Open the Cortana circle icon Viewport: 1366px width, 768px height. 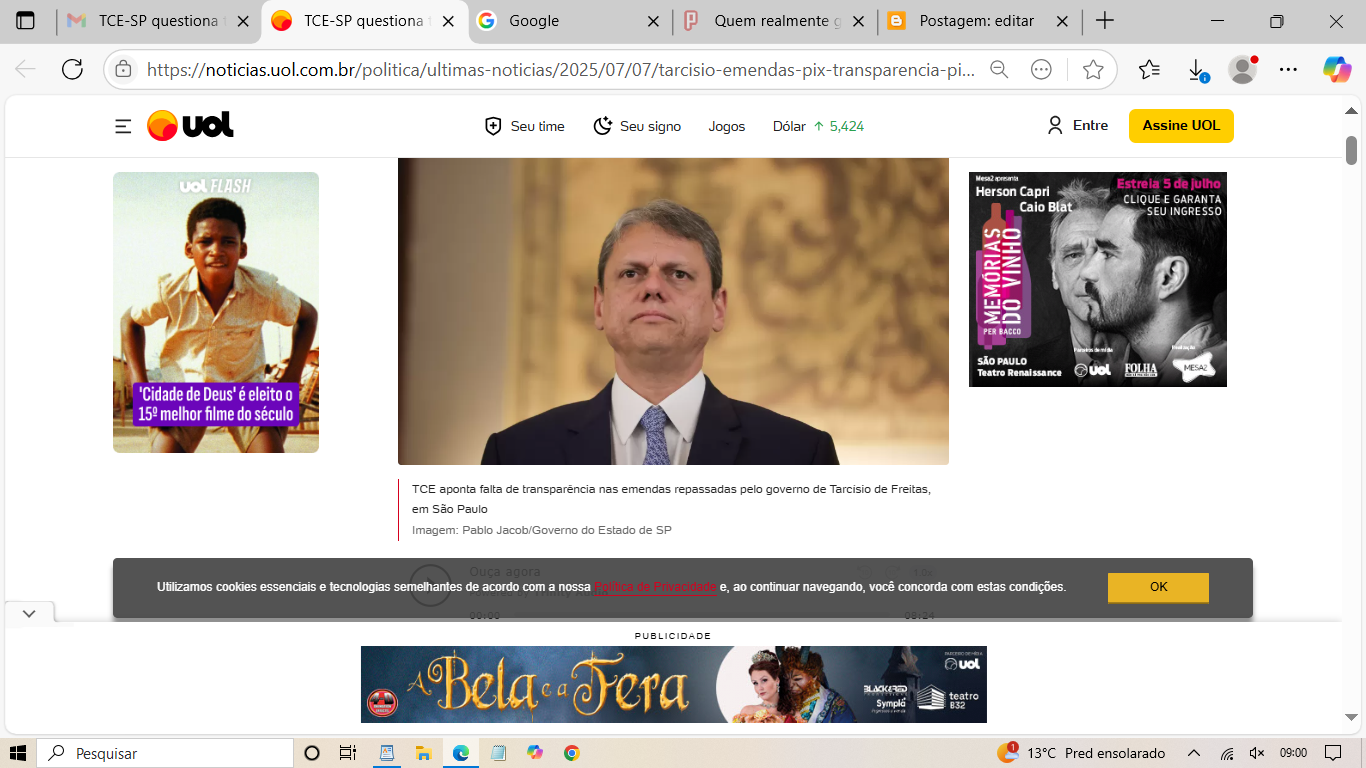pyautogui.click(x=311, y=753)
